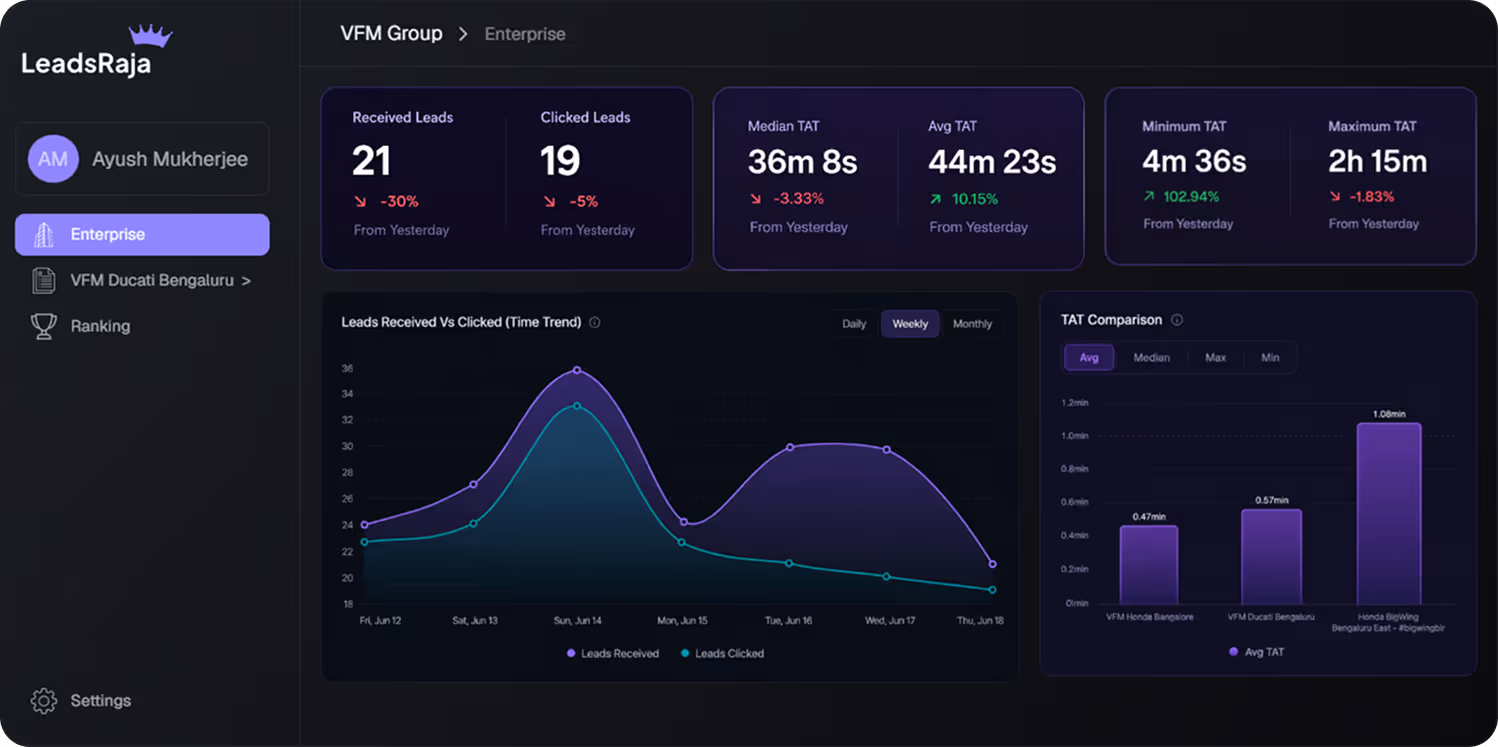Open VFM Ducati Bengaluru in sidebar

[x=142, y=281]
